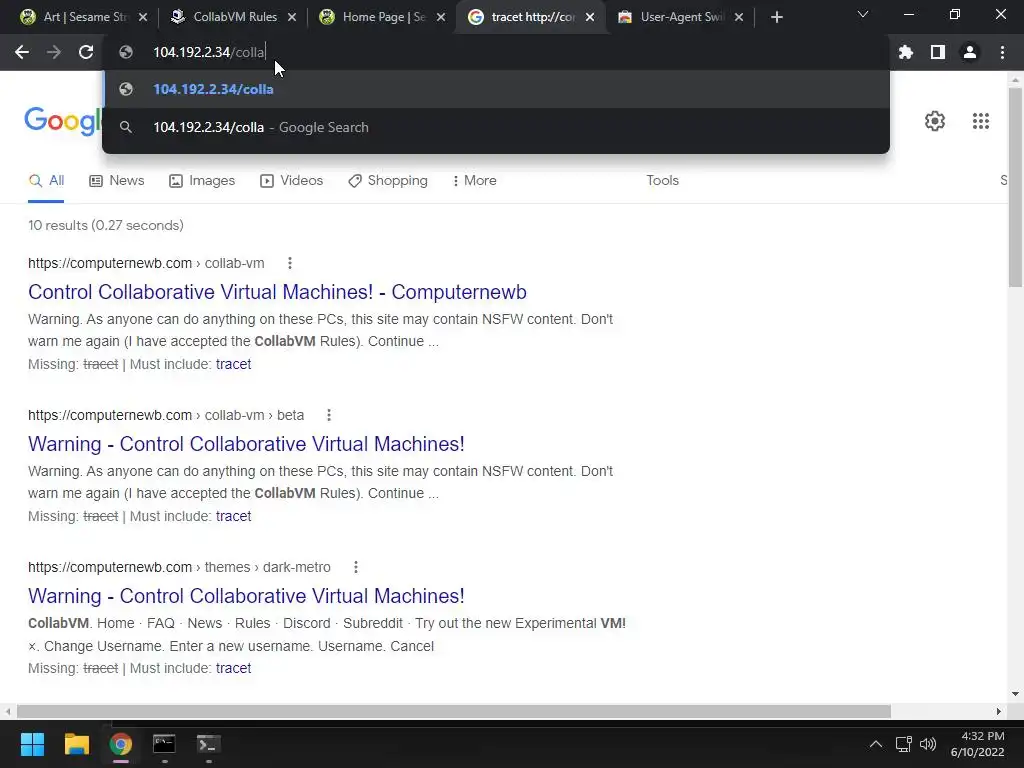The height and width of the screenshot is (768, 1024).
Task: Select the 104.192.2.34/colla URL suggestion
Action: pos(496,89)
